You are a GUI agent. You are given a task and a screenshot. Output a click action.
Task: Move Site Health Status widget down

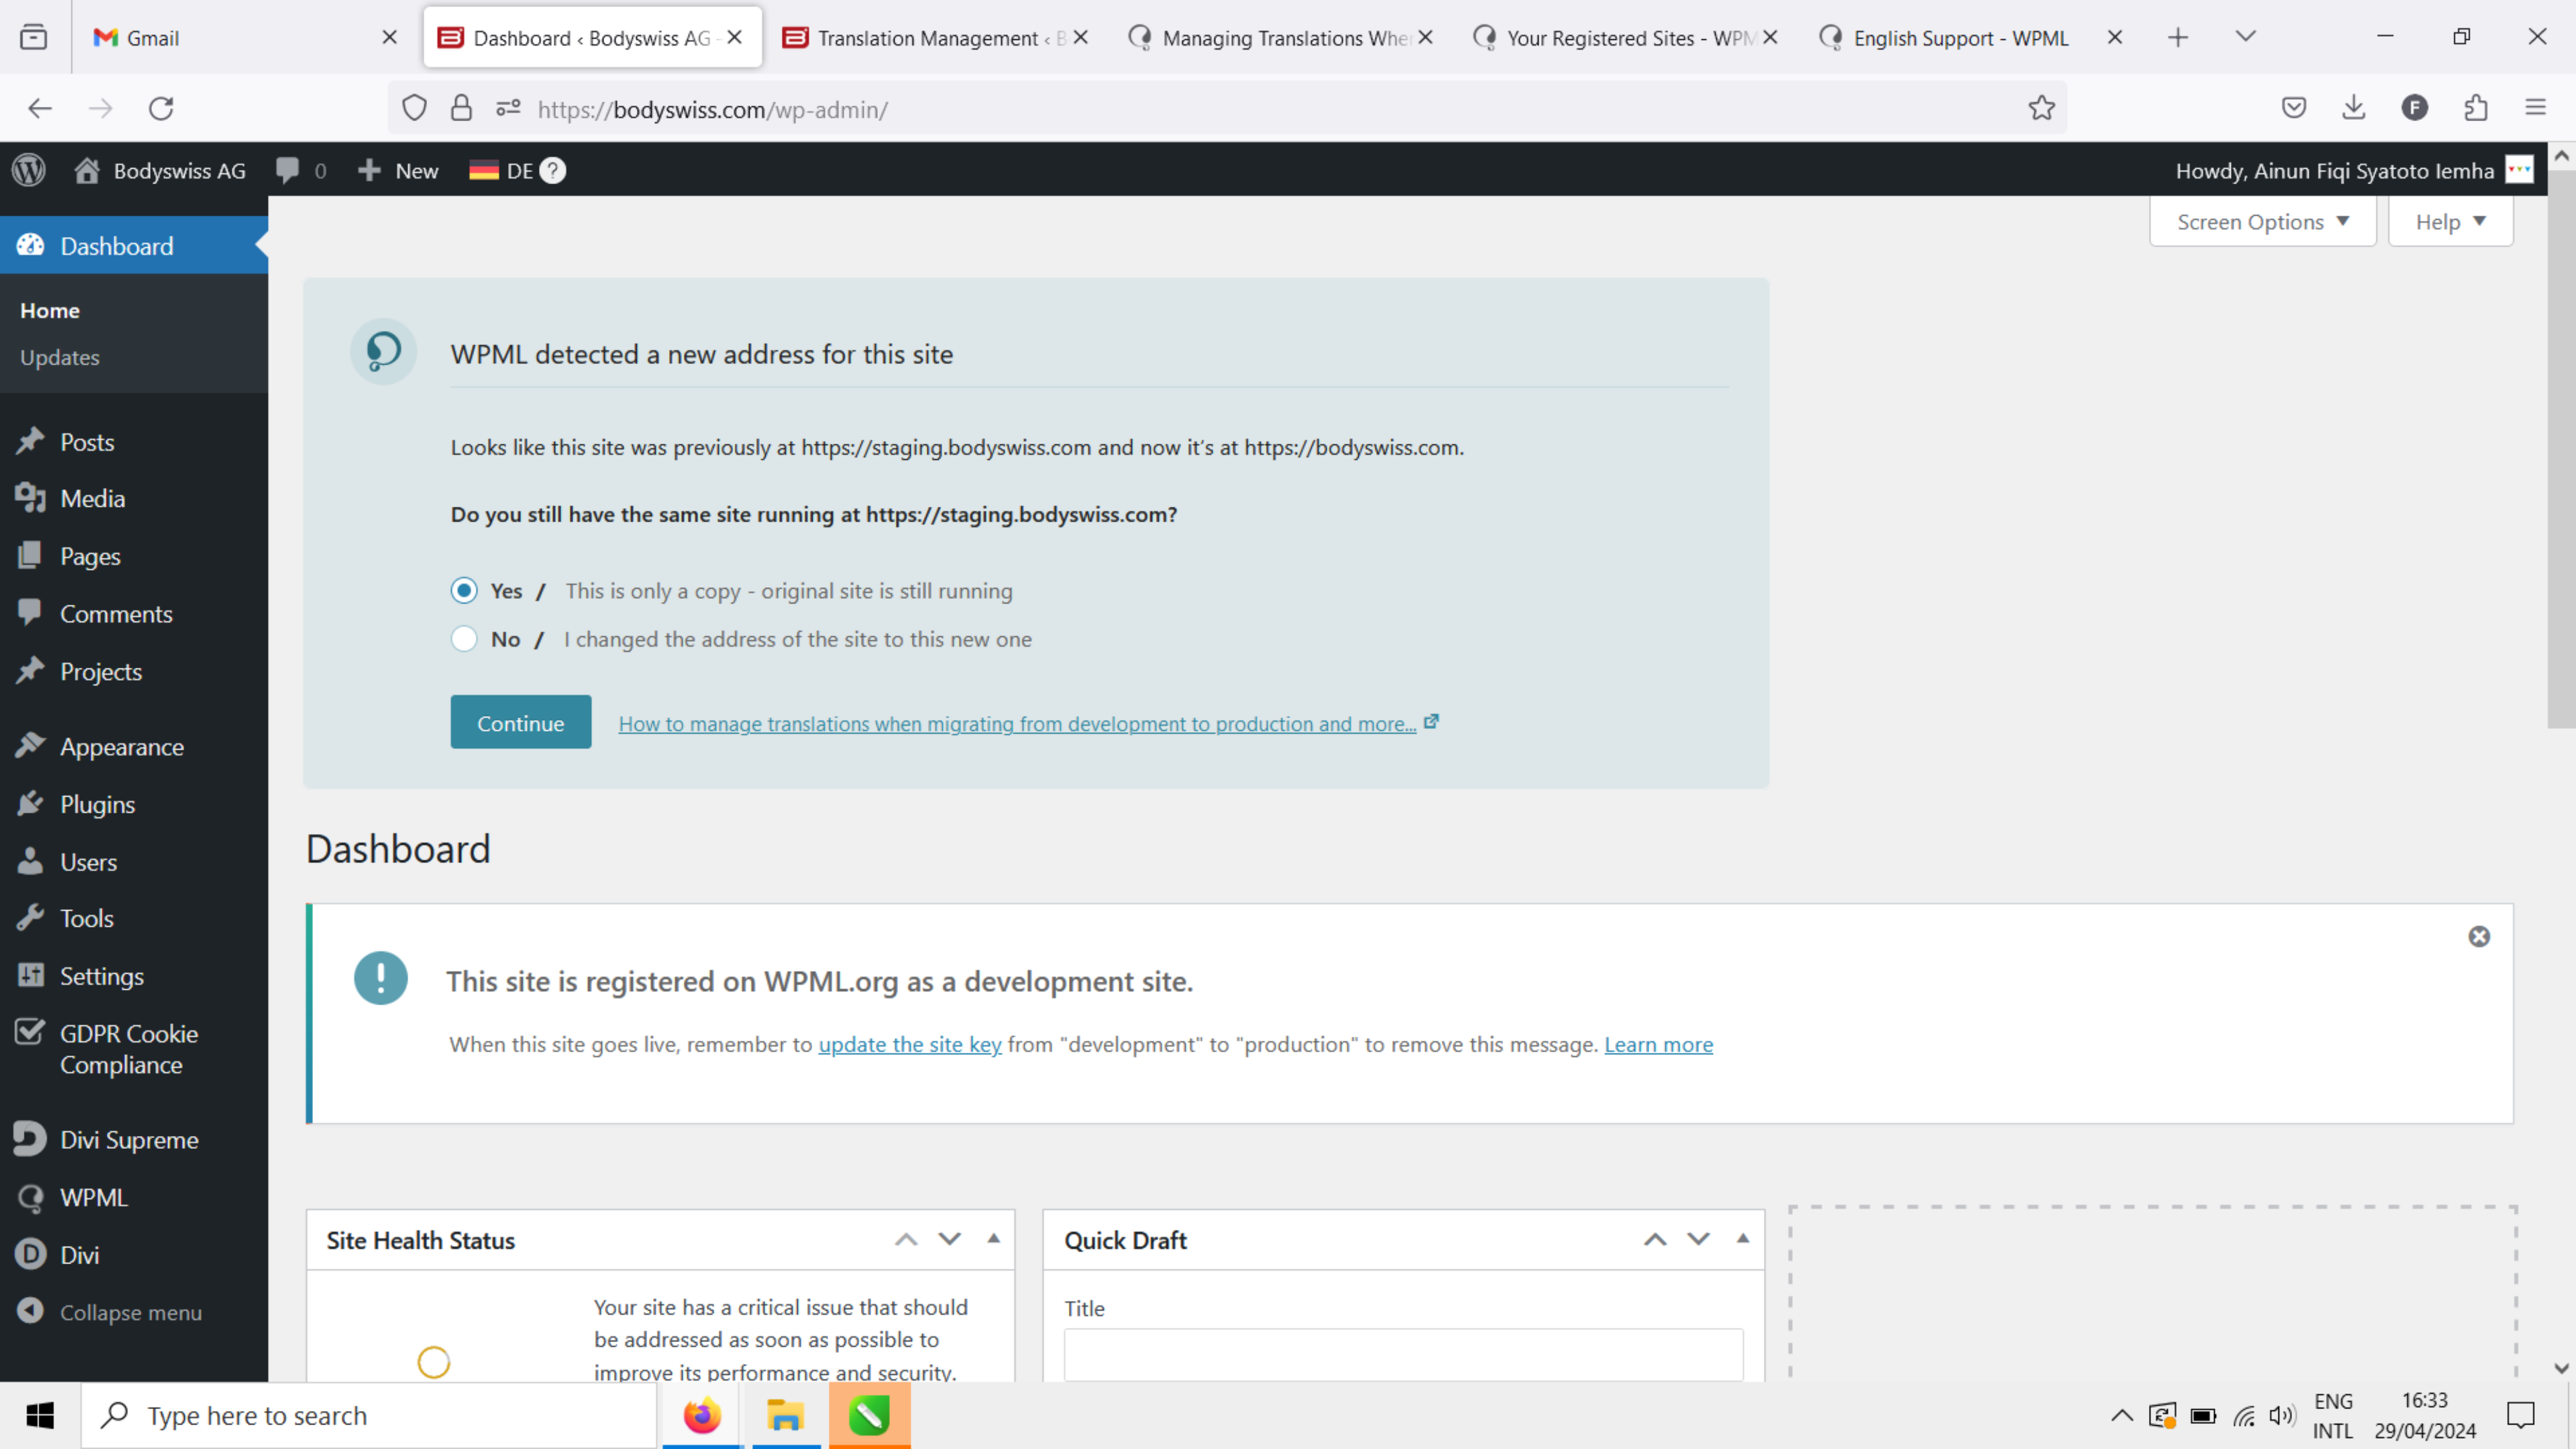click(949, 1240)
